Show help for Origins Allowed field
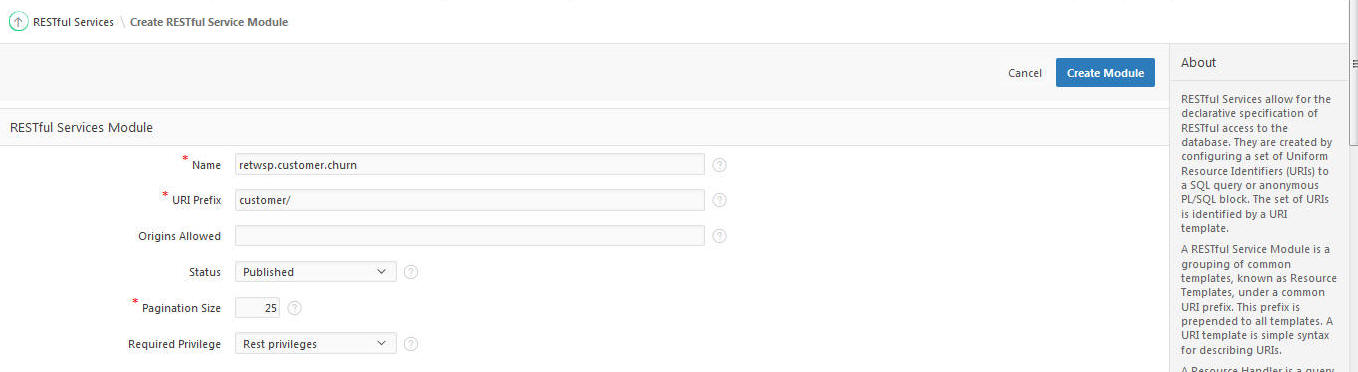1358x372 pixels. coord(719,236)
